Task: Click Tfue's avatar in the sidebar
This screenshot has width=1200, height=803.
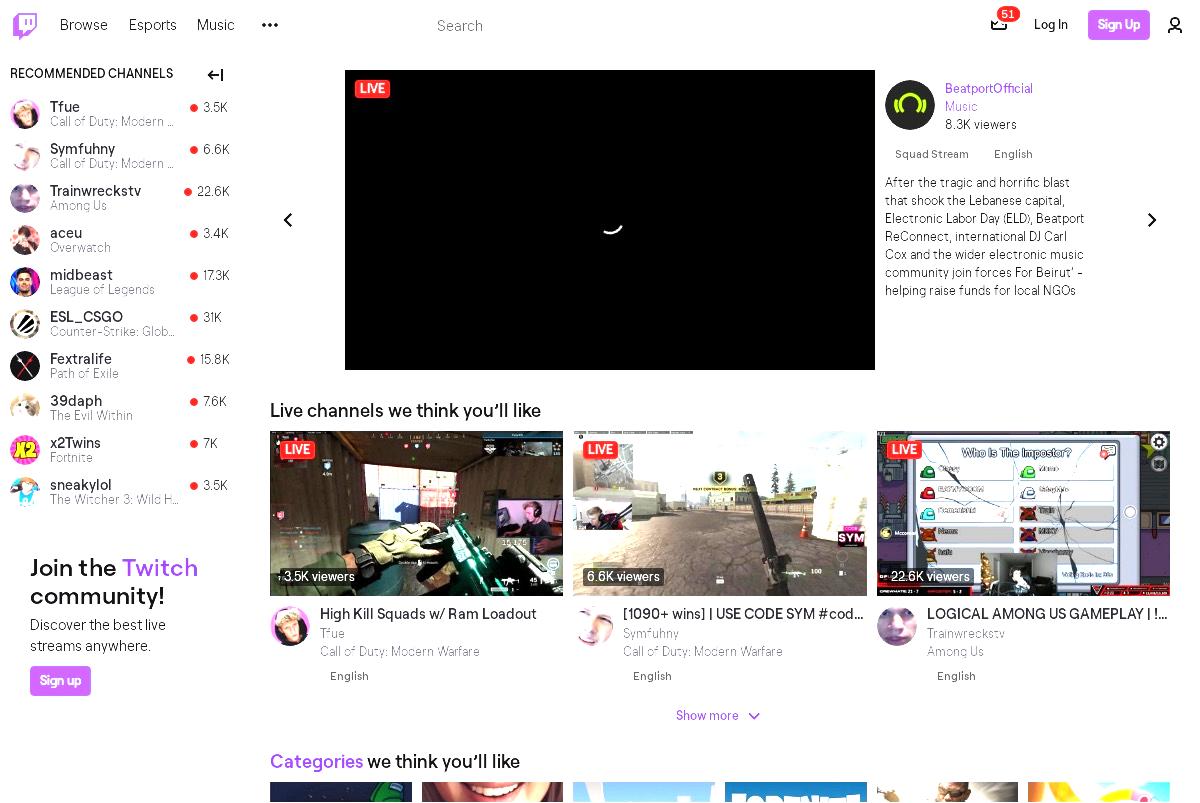Action: click(25, 114)
